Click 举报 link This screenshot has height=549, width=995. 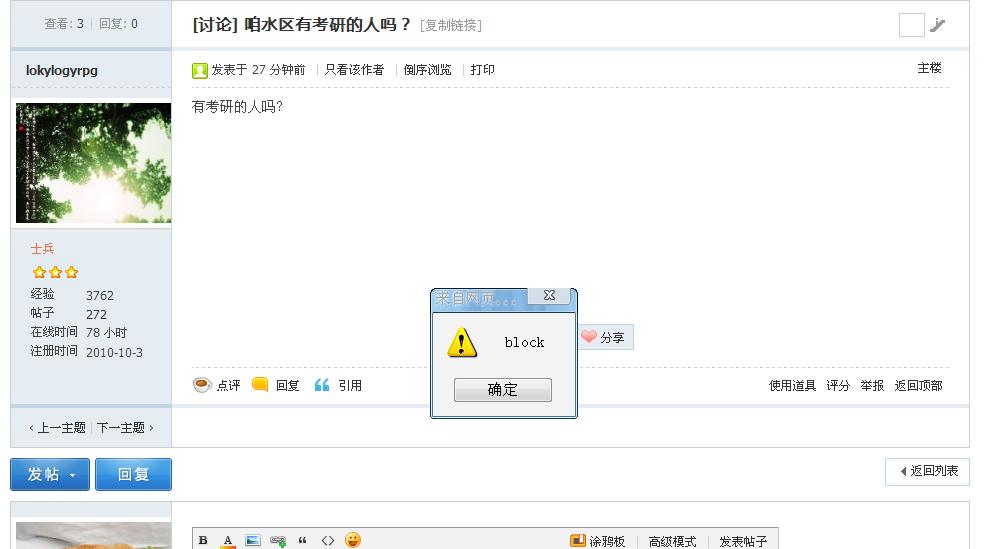[872, 386]
